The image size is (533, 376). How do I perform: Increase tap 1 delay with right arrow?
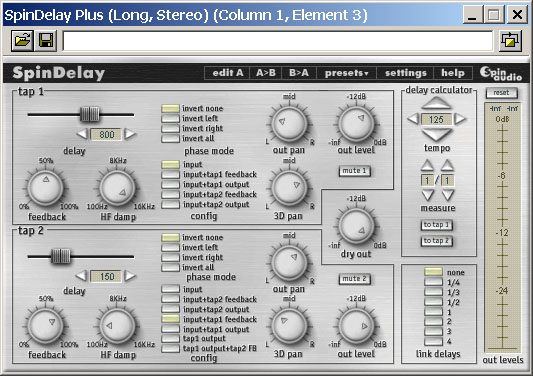[130, 134]
